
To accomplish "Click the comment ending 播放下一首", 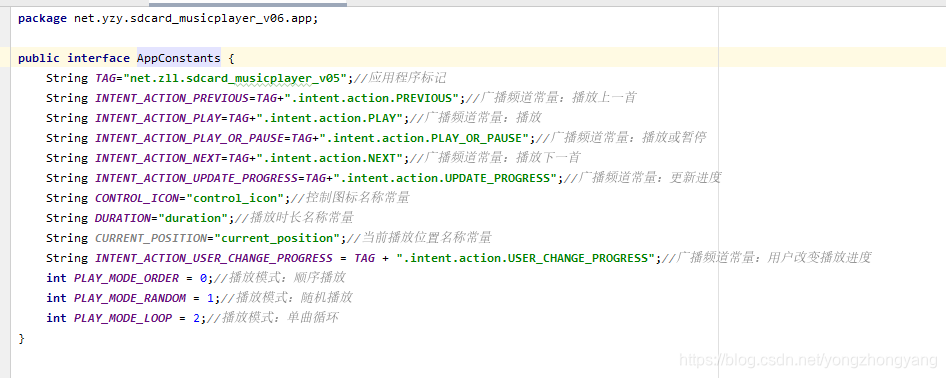I will coord(495,158).
